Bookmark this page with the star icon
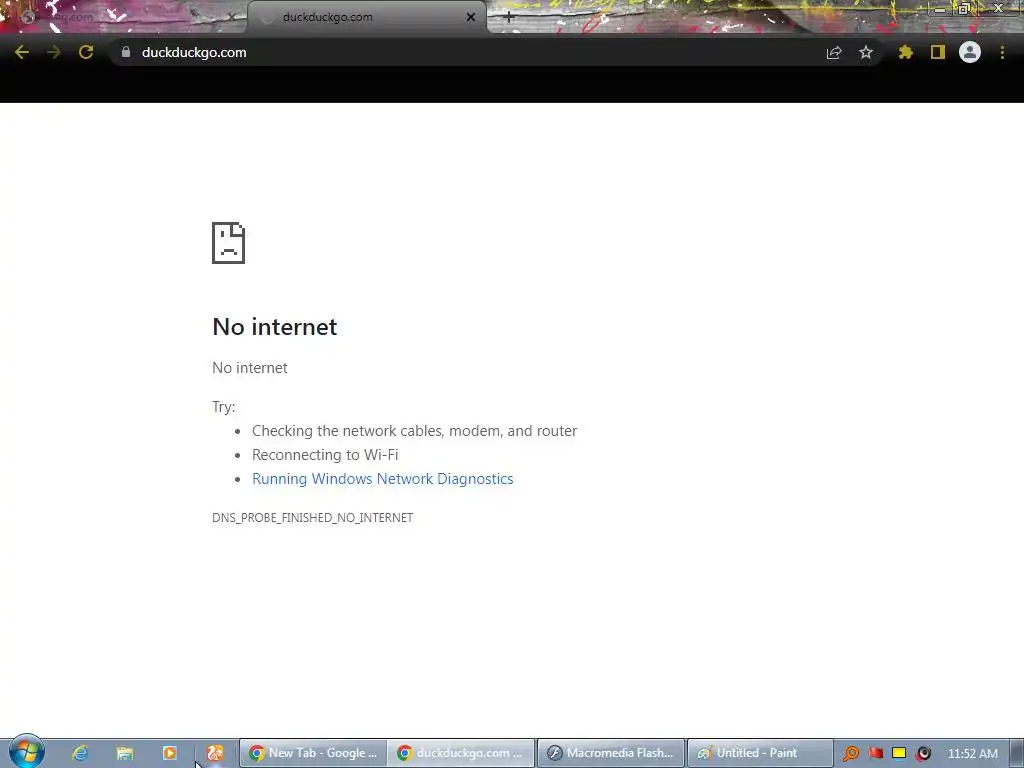Screen dimensions: 1024x768 [x=866, y=52]
